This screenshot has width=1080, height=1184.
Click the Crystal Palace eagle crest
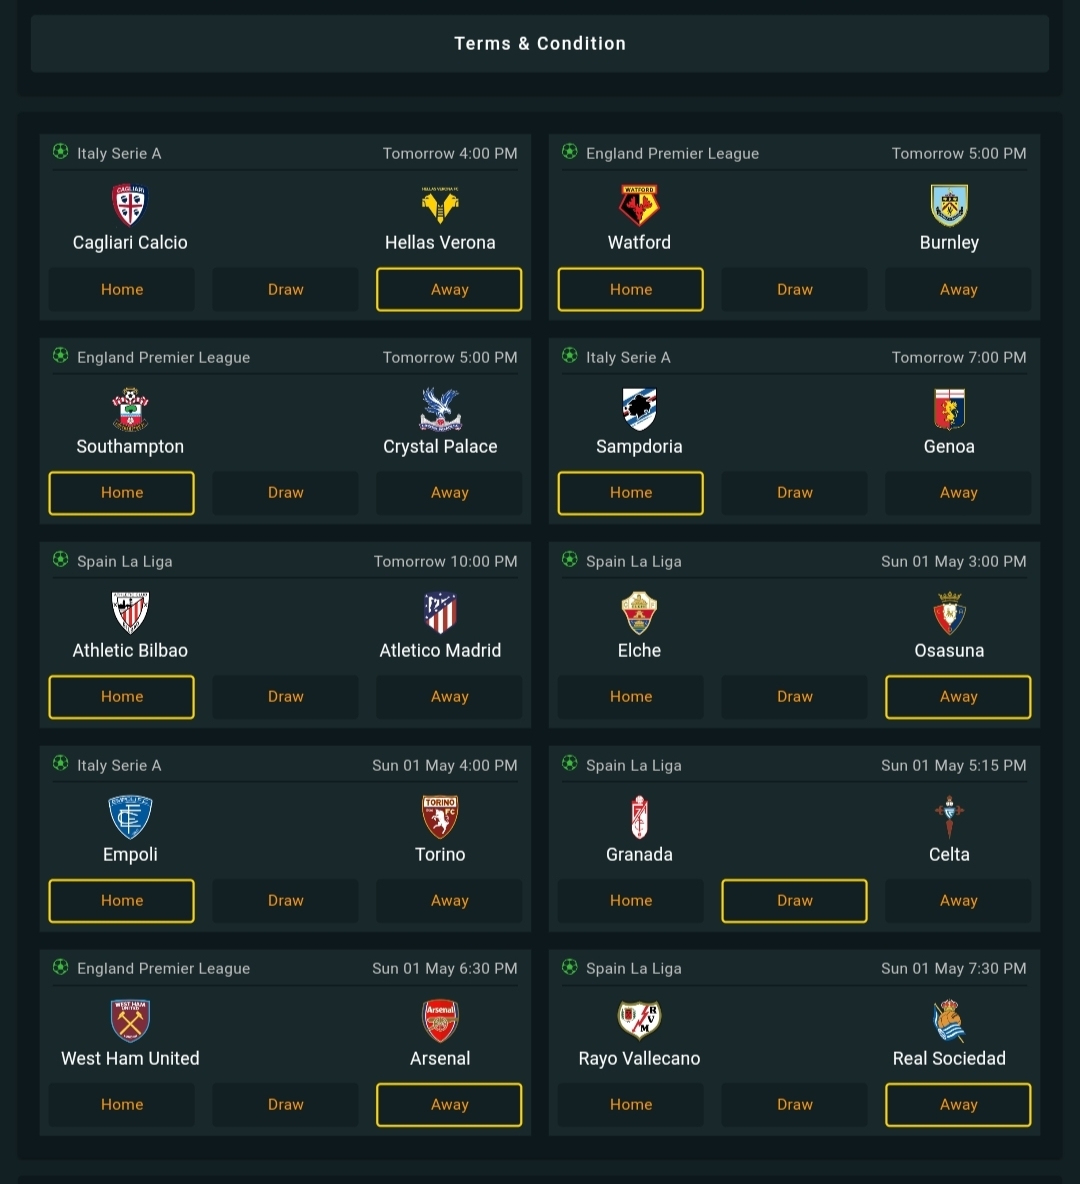pos(440,409)
